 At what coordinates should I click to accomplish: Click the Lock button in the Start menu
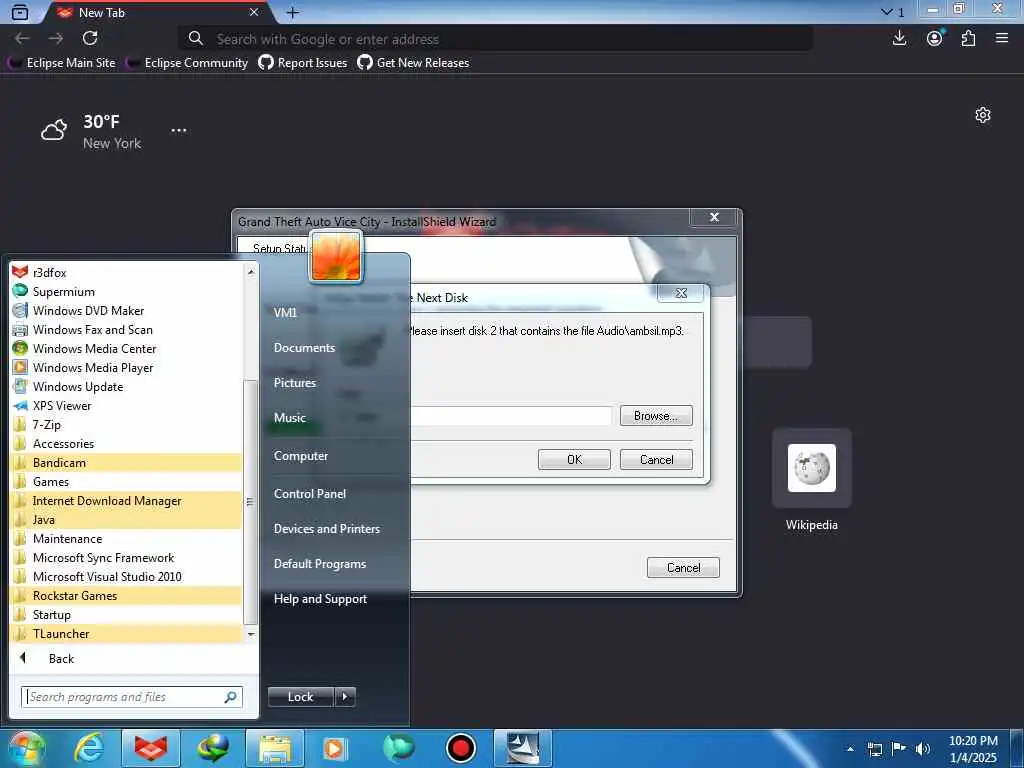tap(300, 697)
